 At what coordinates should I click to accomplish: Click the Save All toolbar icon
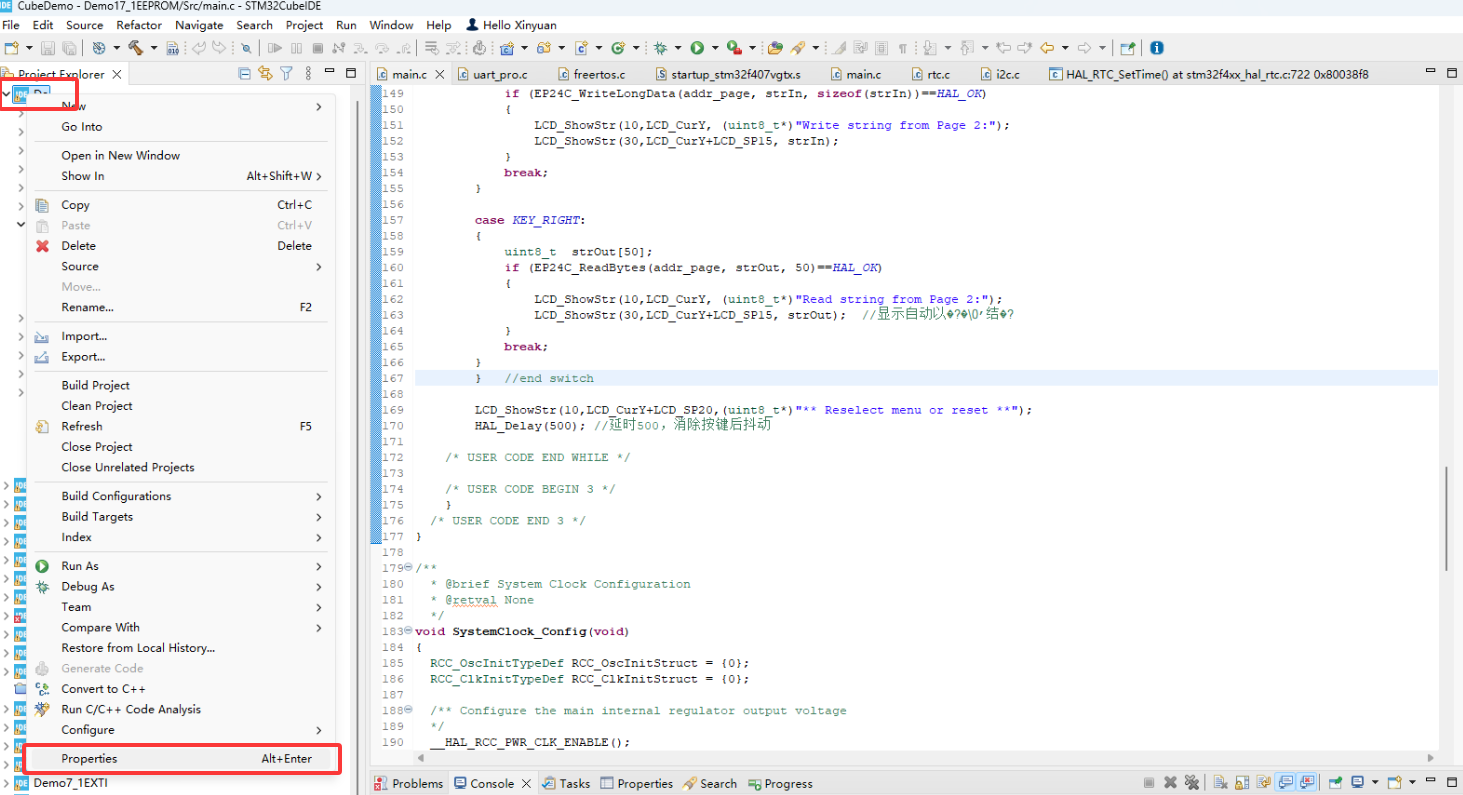(68, 48)
